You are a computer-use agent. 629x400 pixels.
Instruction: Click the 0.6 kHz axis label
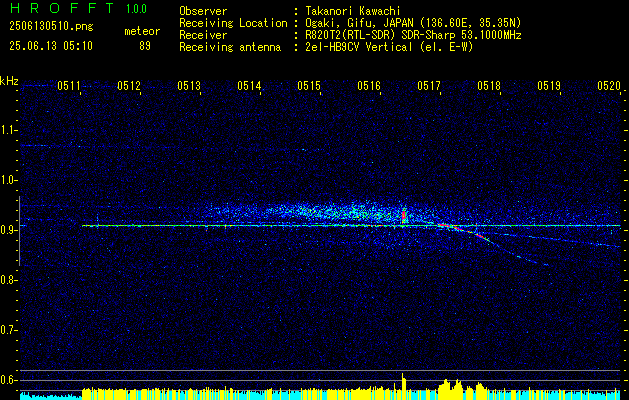tap(8, 380)
